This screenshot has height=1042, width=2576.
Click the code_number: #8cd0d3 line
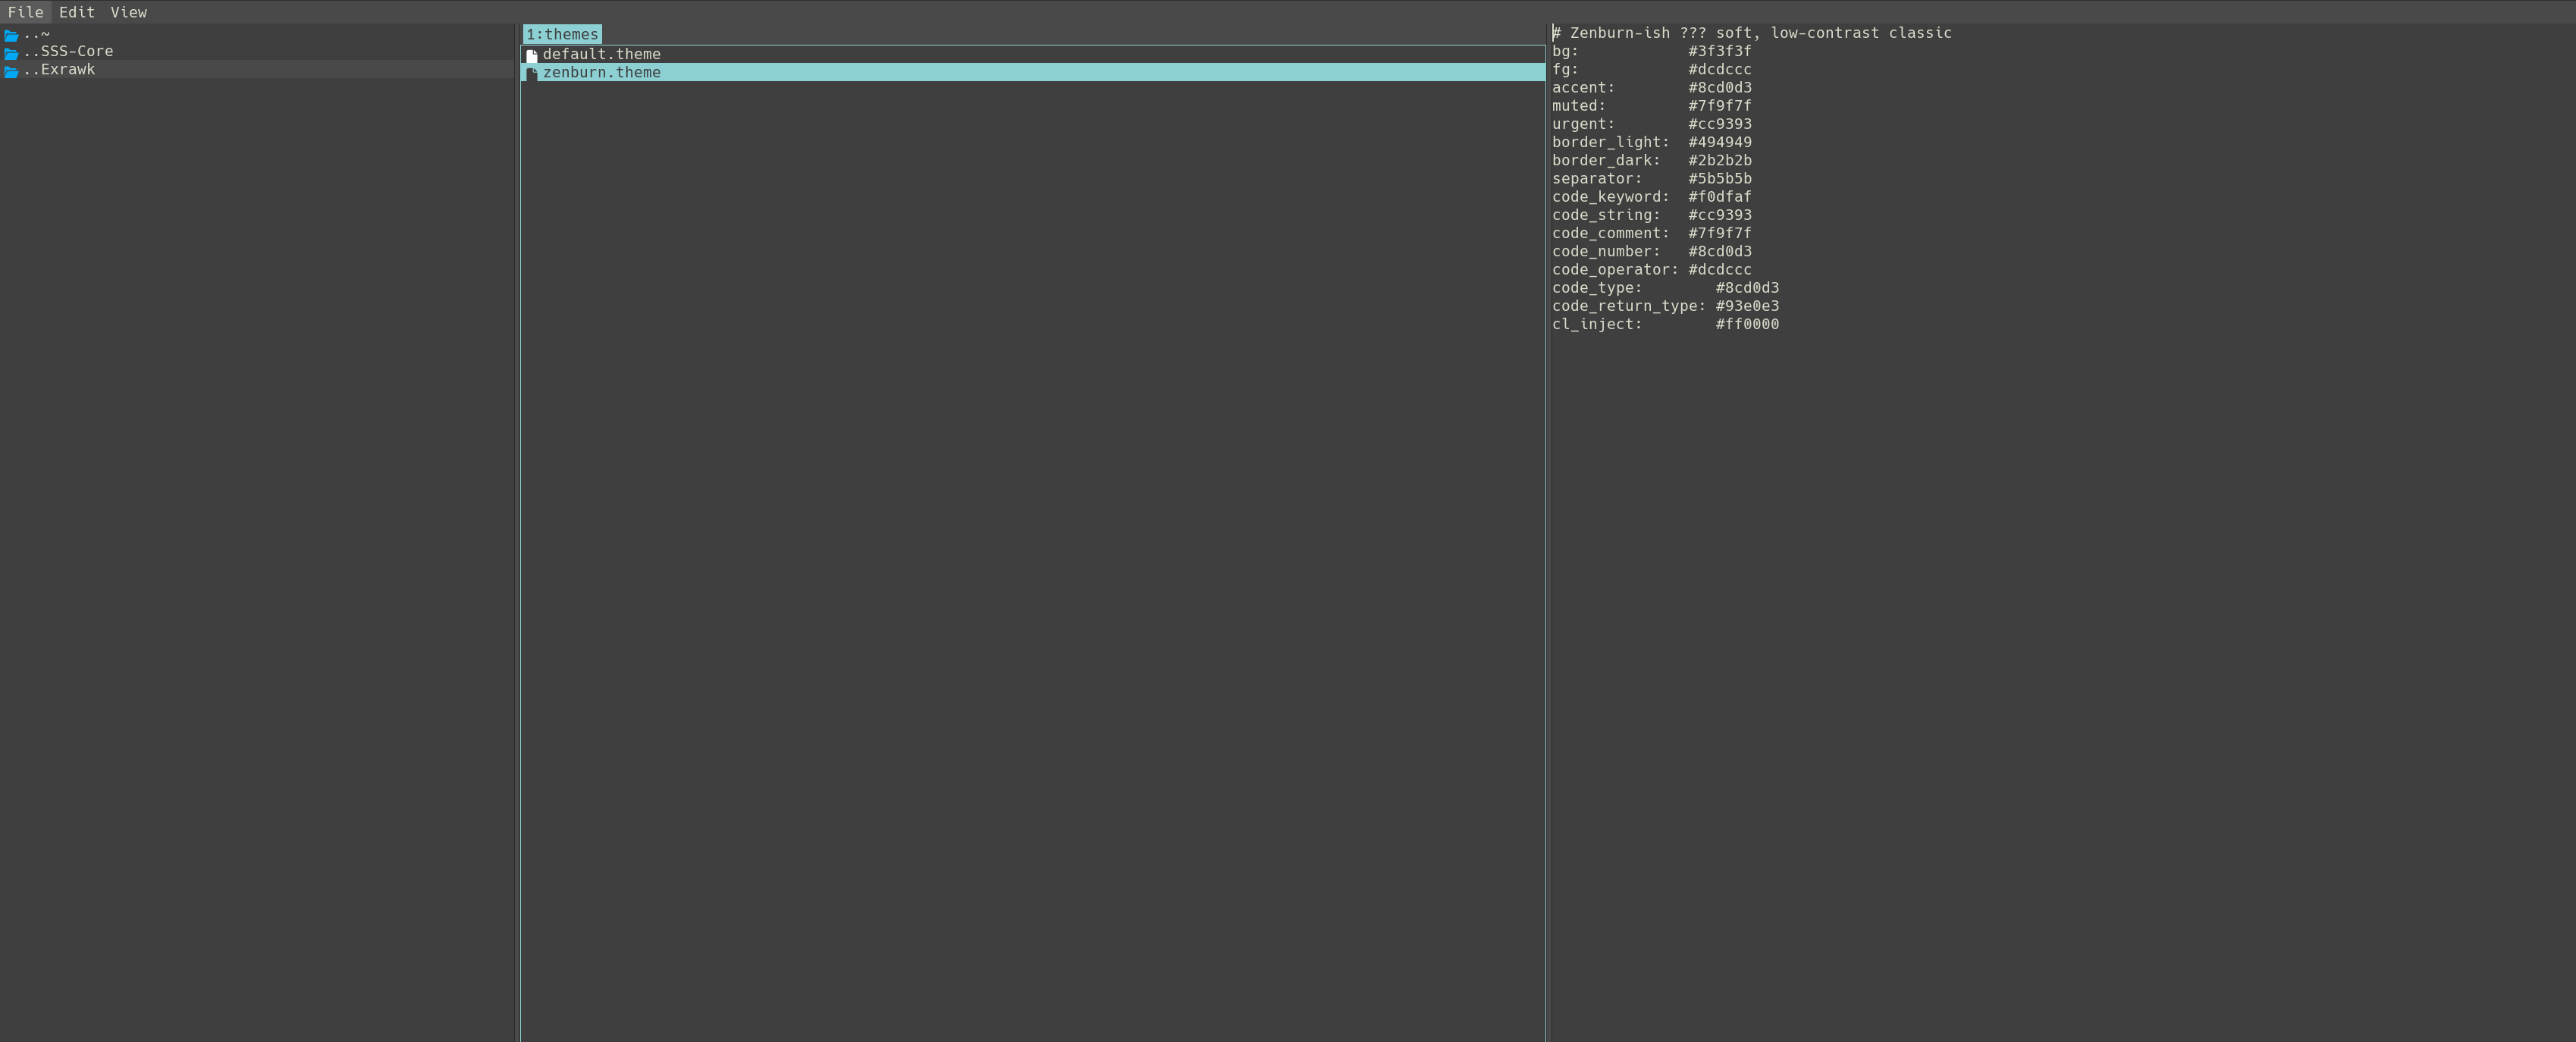pos(1651,251)
